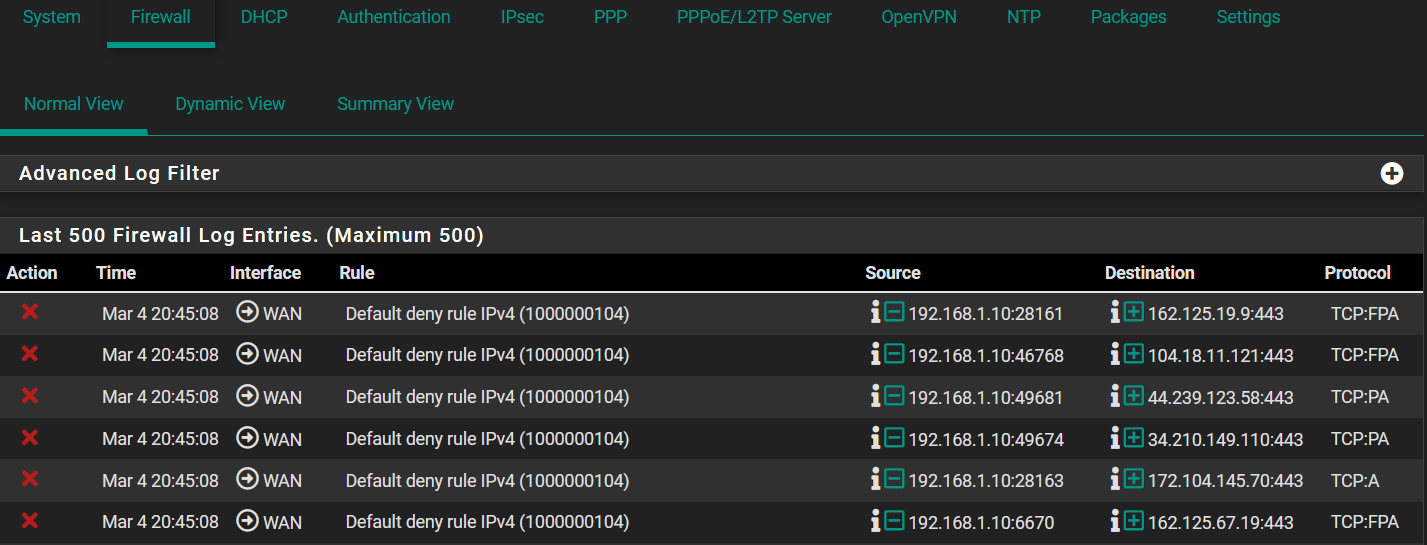1427x545 pixels.
Task: Click the Rule column header
Action: click(x=357, y=273)
